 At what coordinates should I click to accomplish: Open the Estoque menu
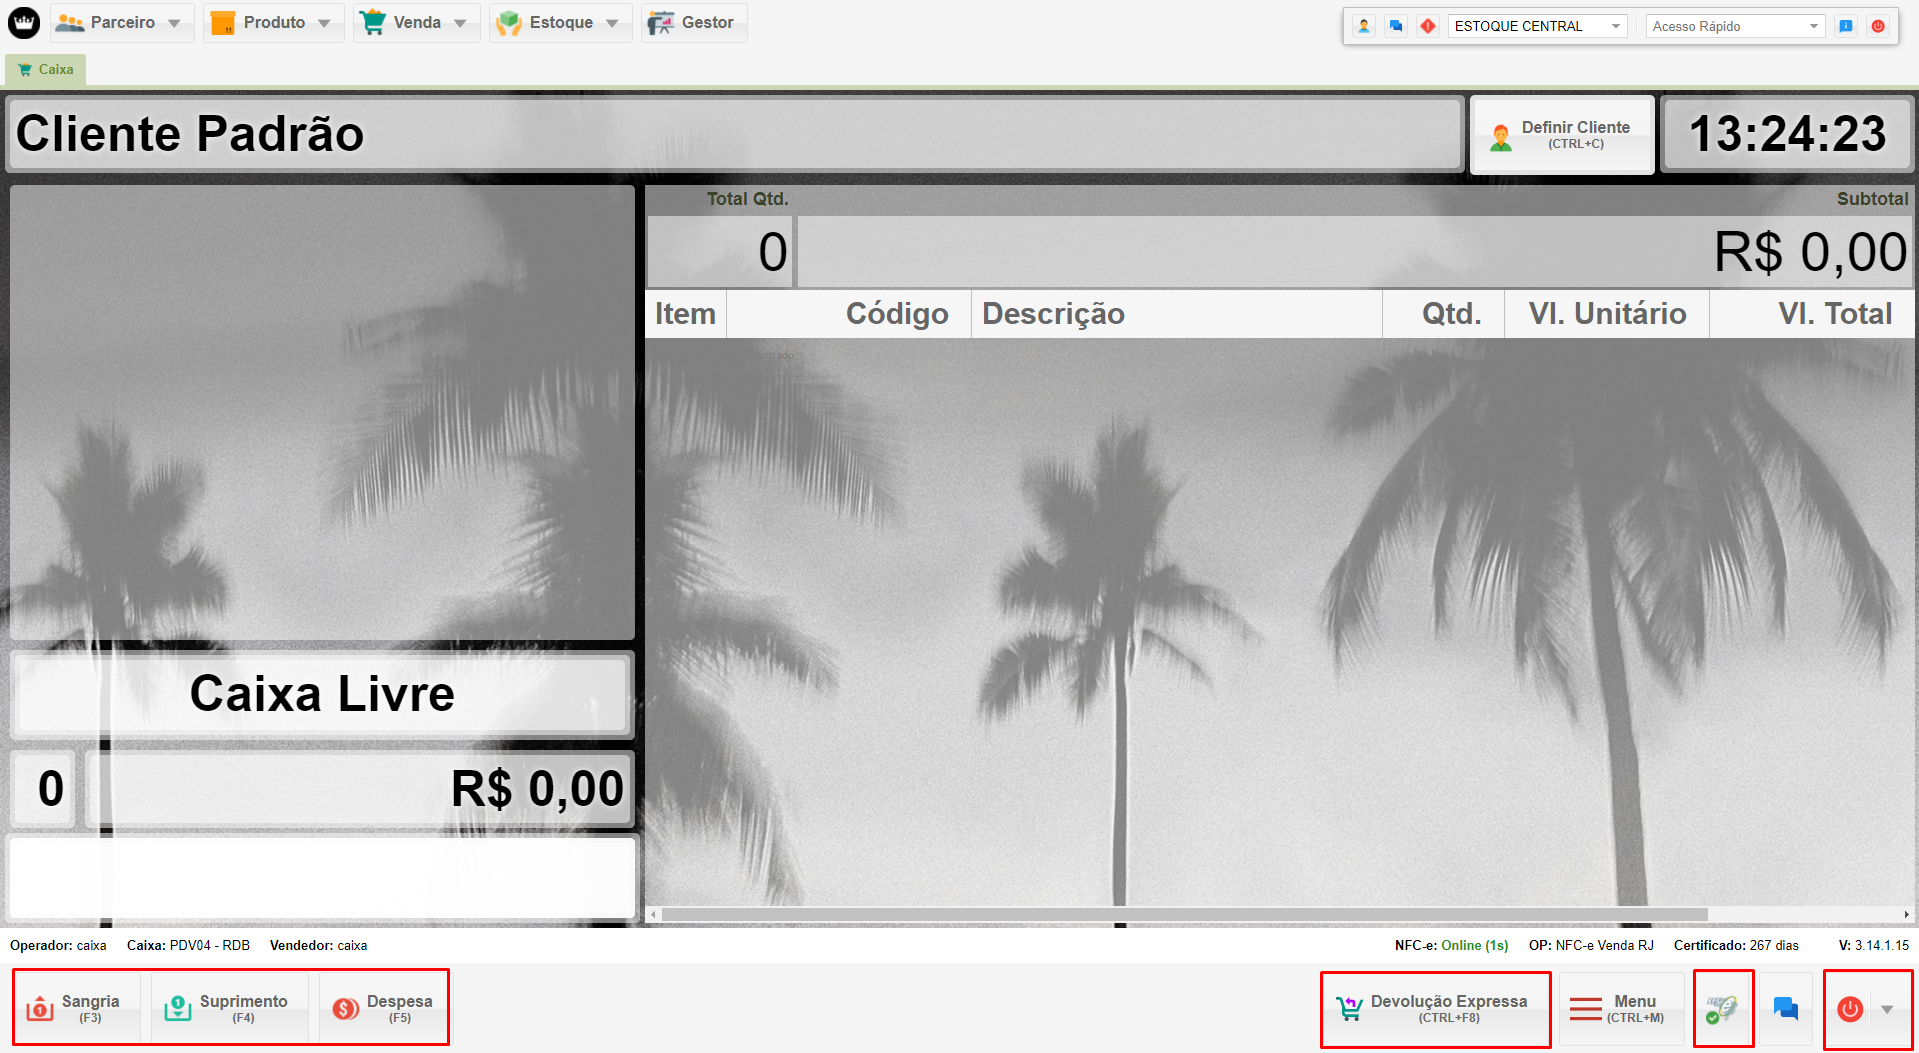(x=559, y=22)
